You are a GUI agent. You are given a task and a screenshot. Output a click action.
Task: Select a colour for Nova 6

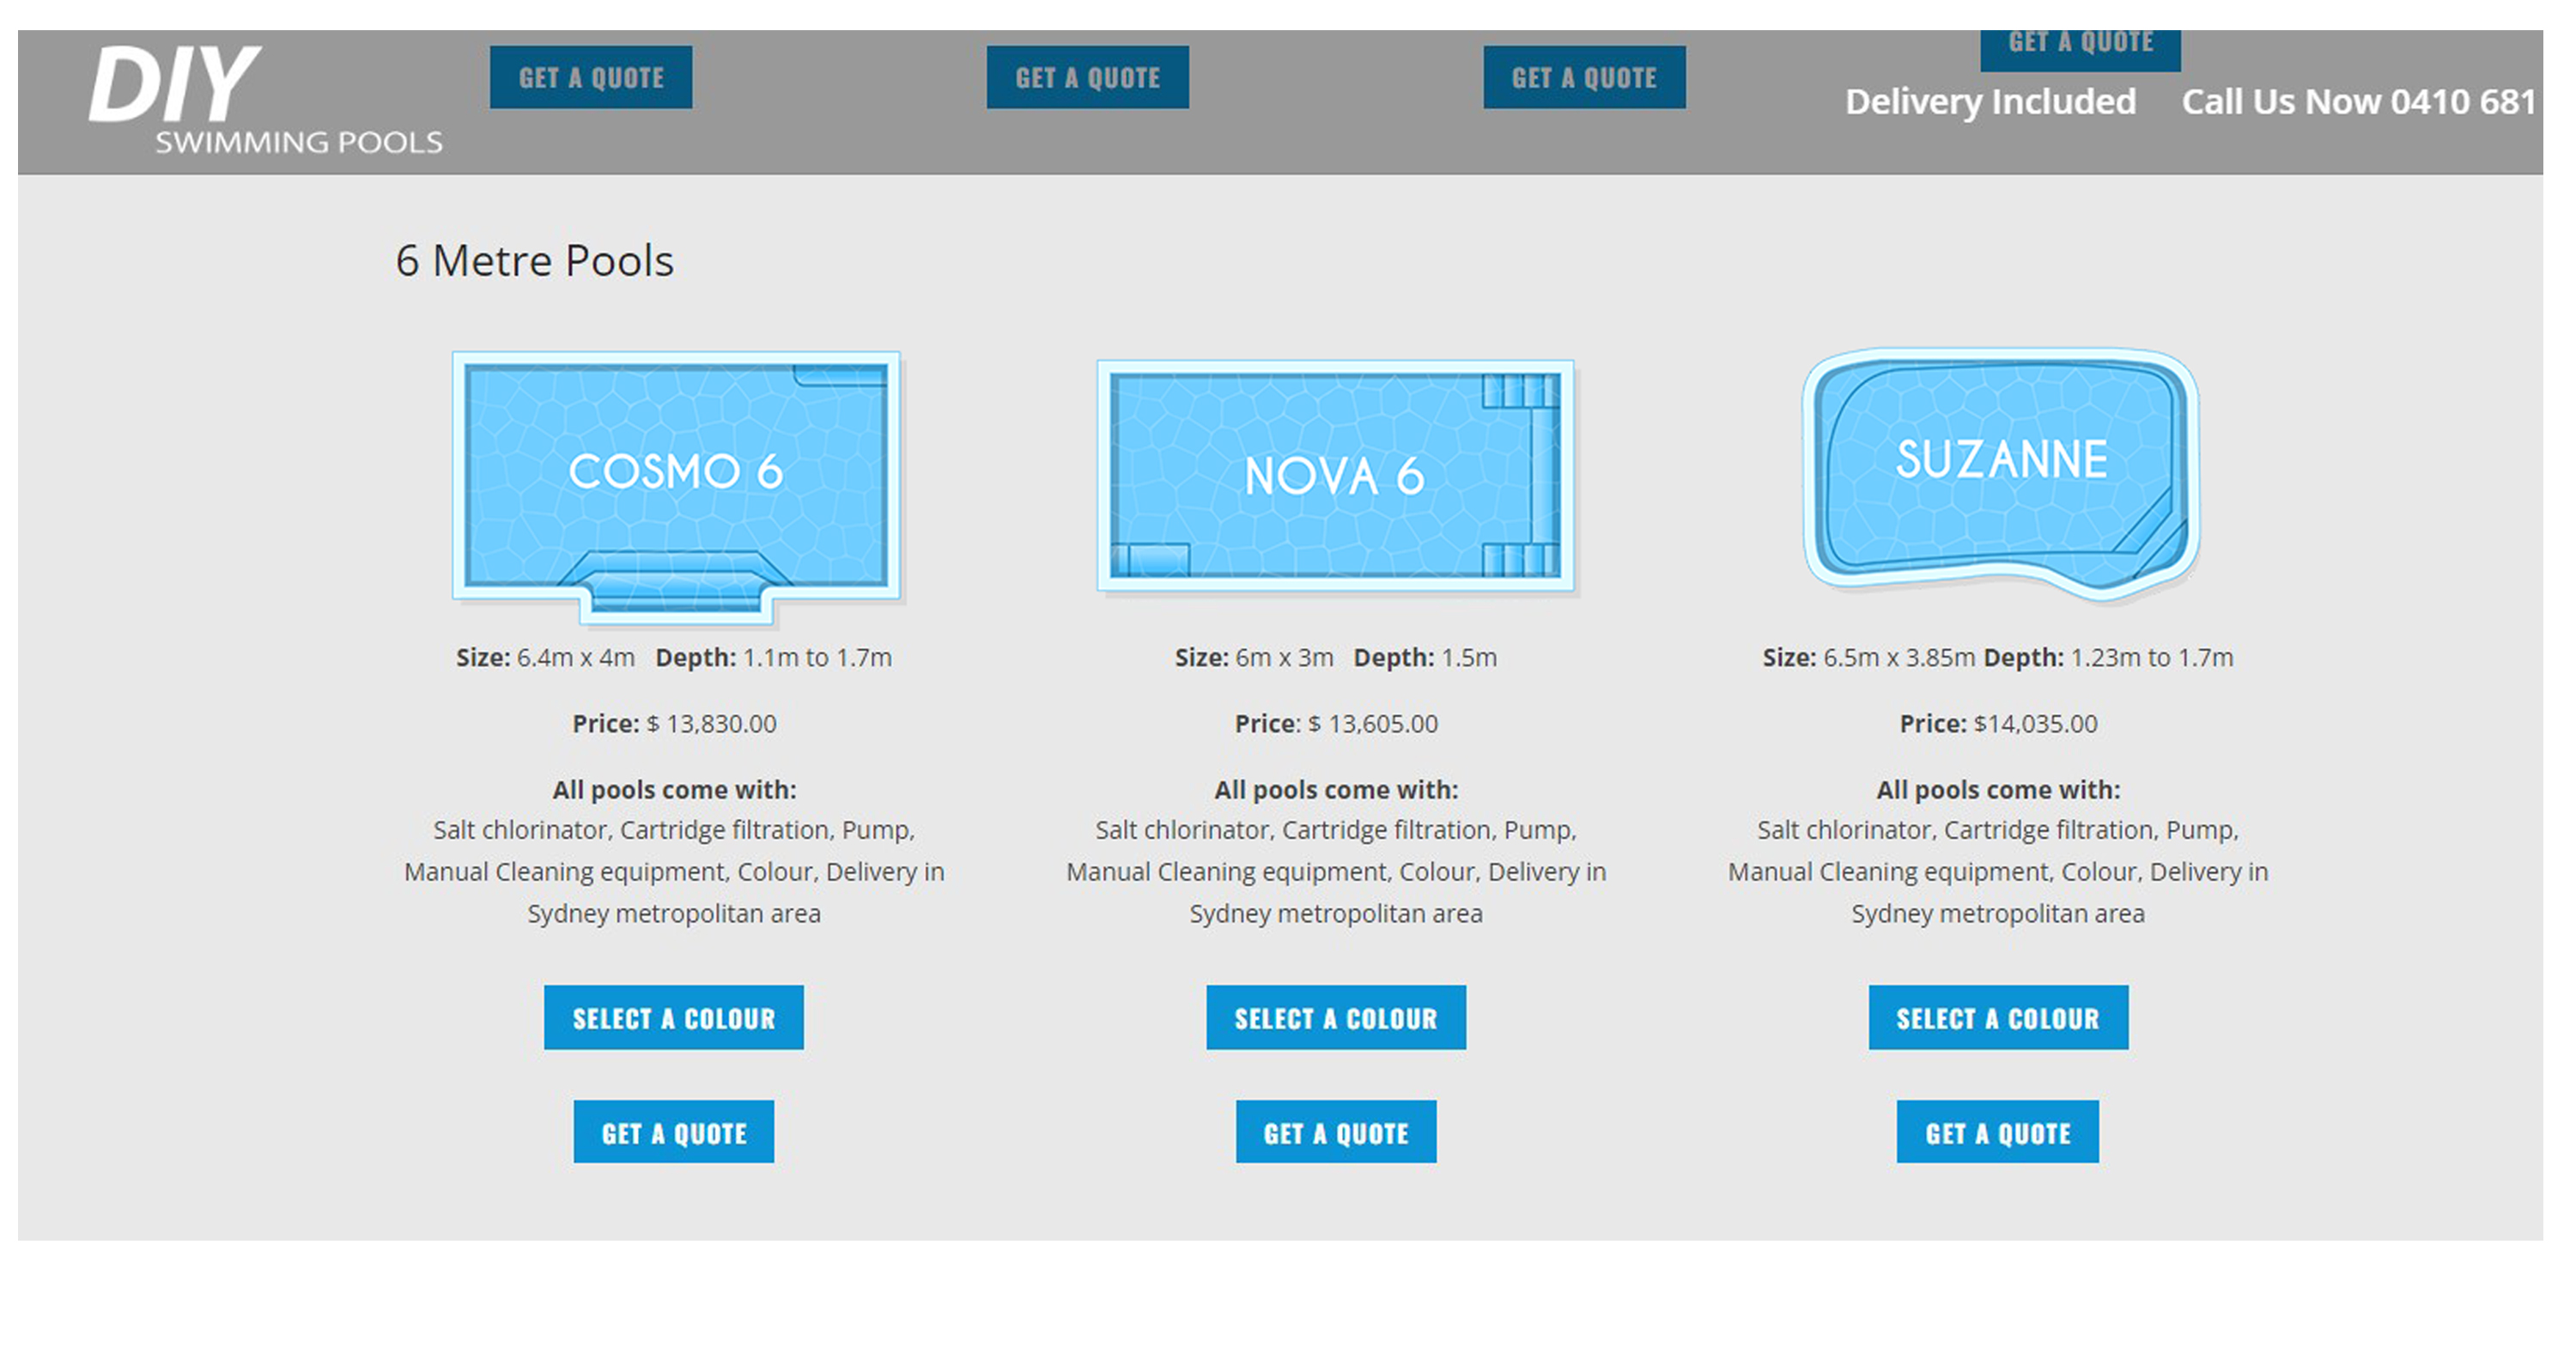(1335, 1017)
